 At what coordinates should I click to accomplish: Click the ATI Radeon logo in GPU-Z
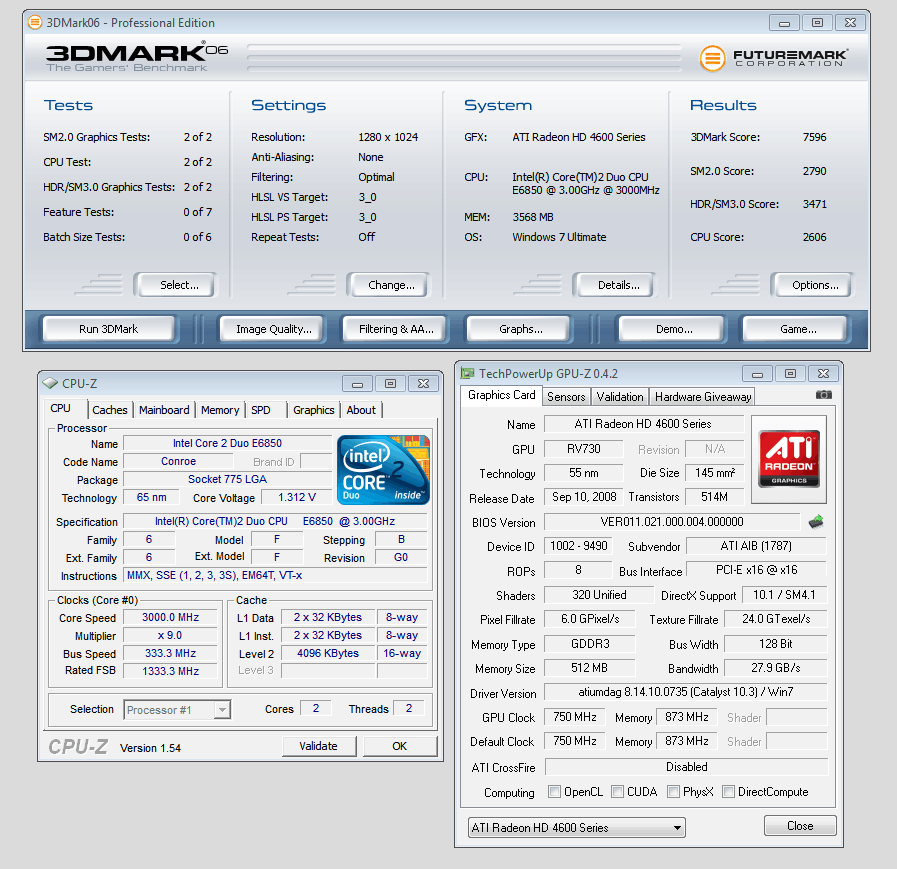(789, 459)
